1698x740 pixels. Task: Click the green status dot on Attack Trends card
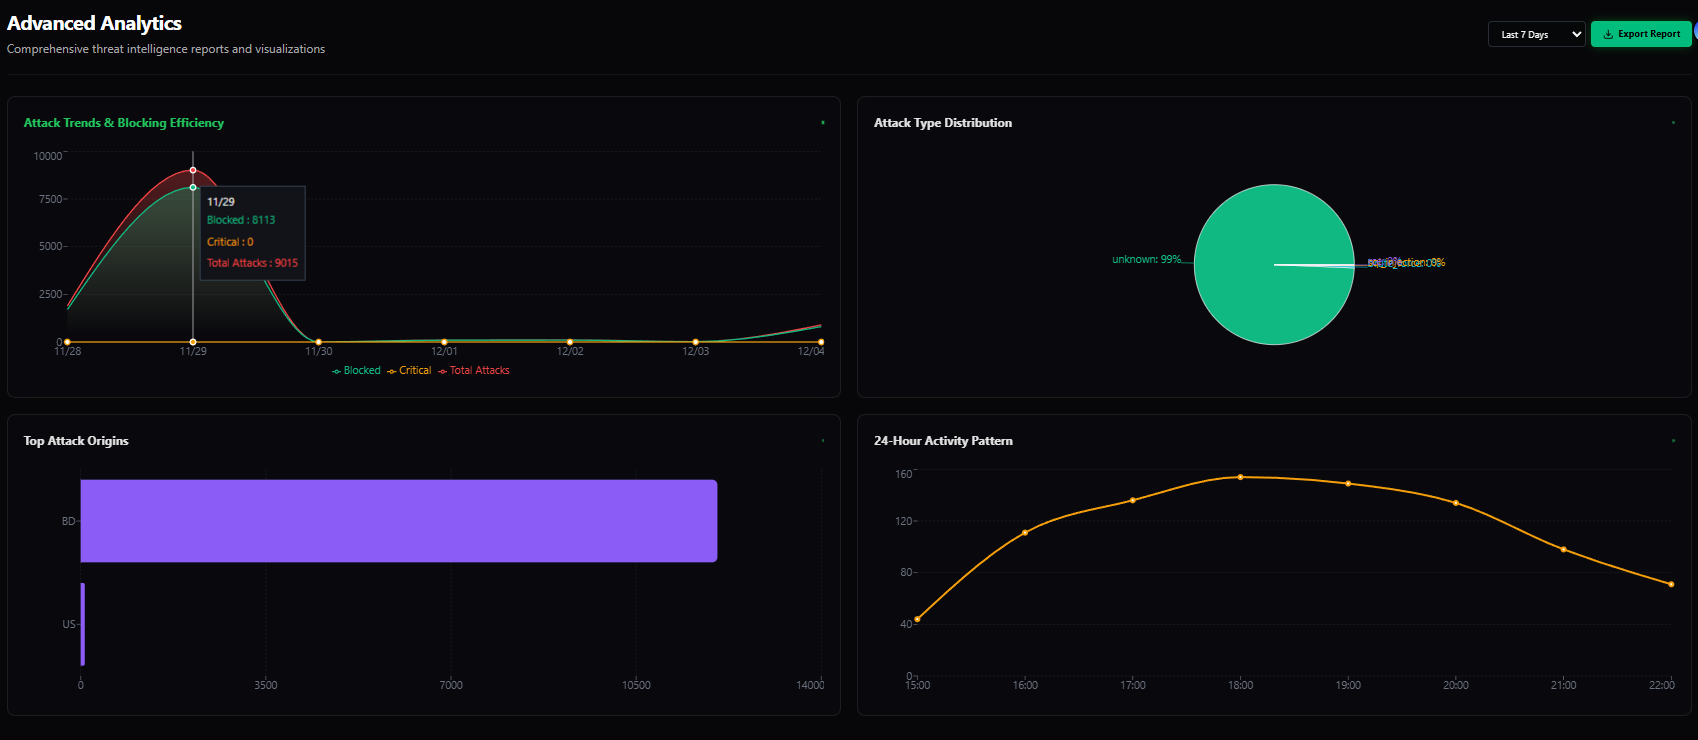[x=823, y=123]
